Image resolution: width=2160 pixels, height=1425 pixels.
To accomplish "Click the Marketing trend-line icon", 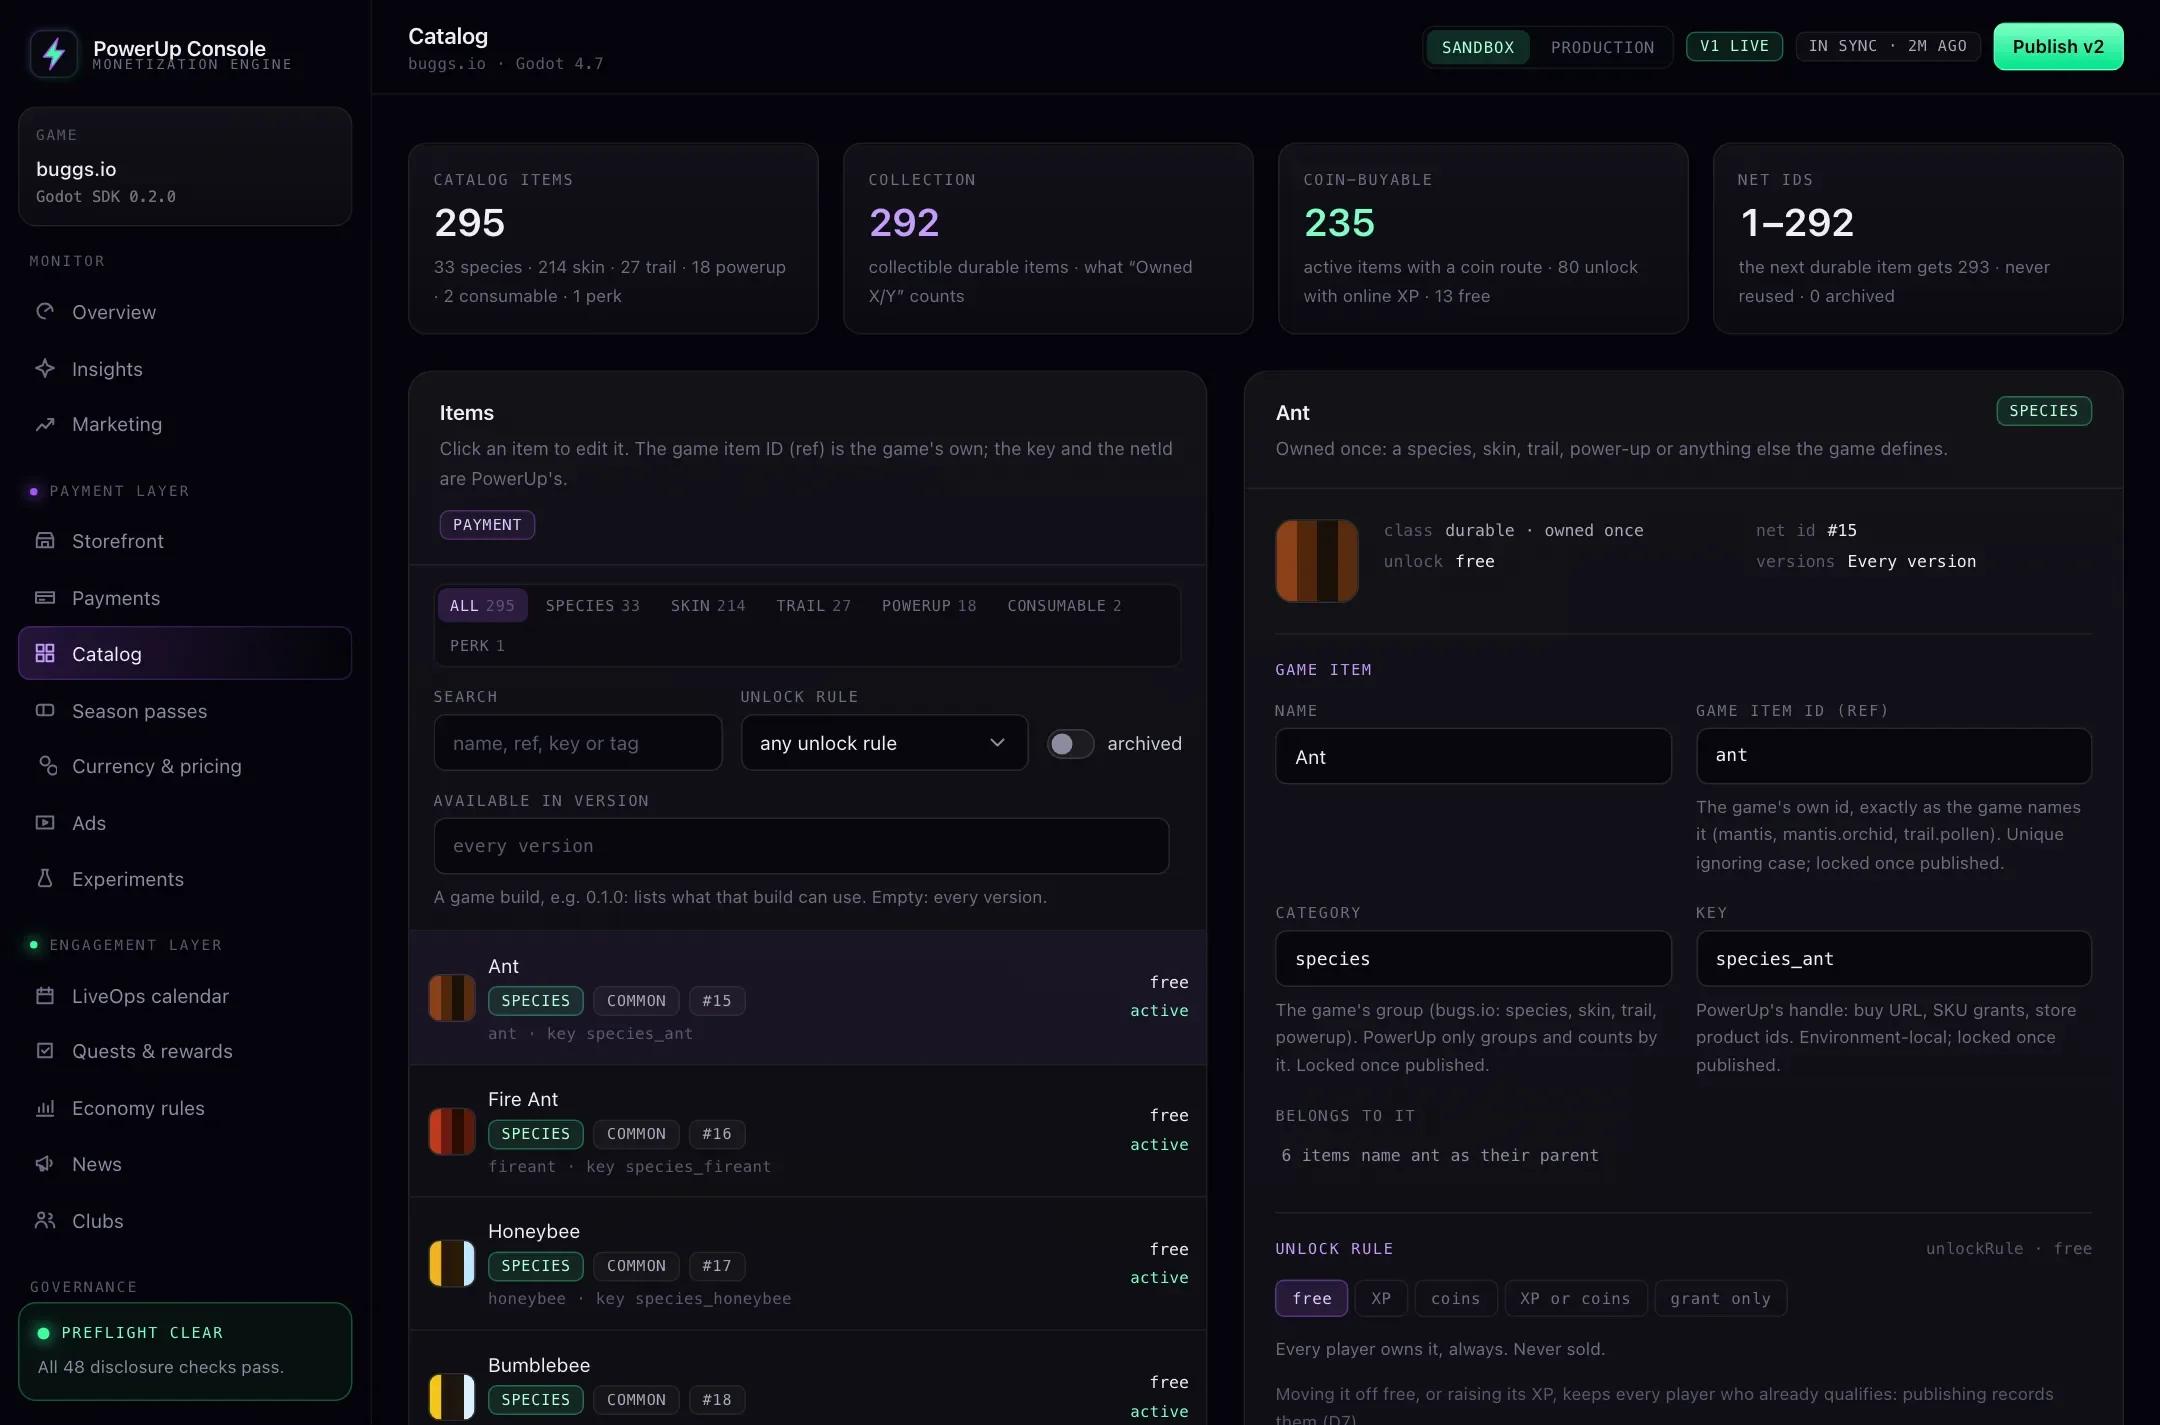I will [45, 424].
